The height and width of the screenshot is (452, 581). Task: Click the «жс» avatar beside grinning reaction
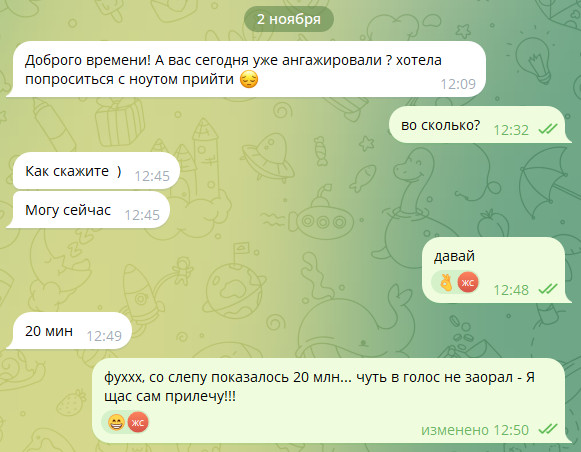point(138,422)
